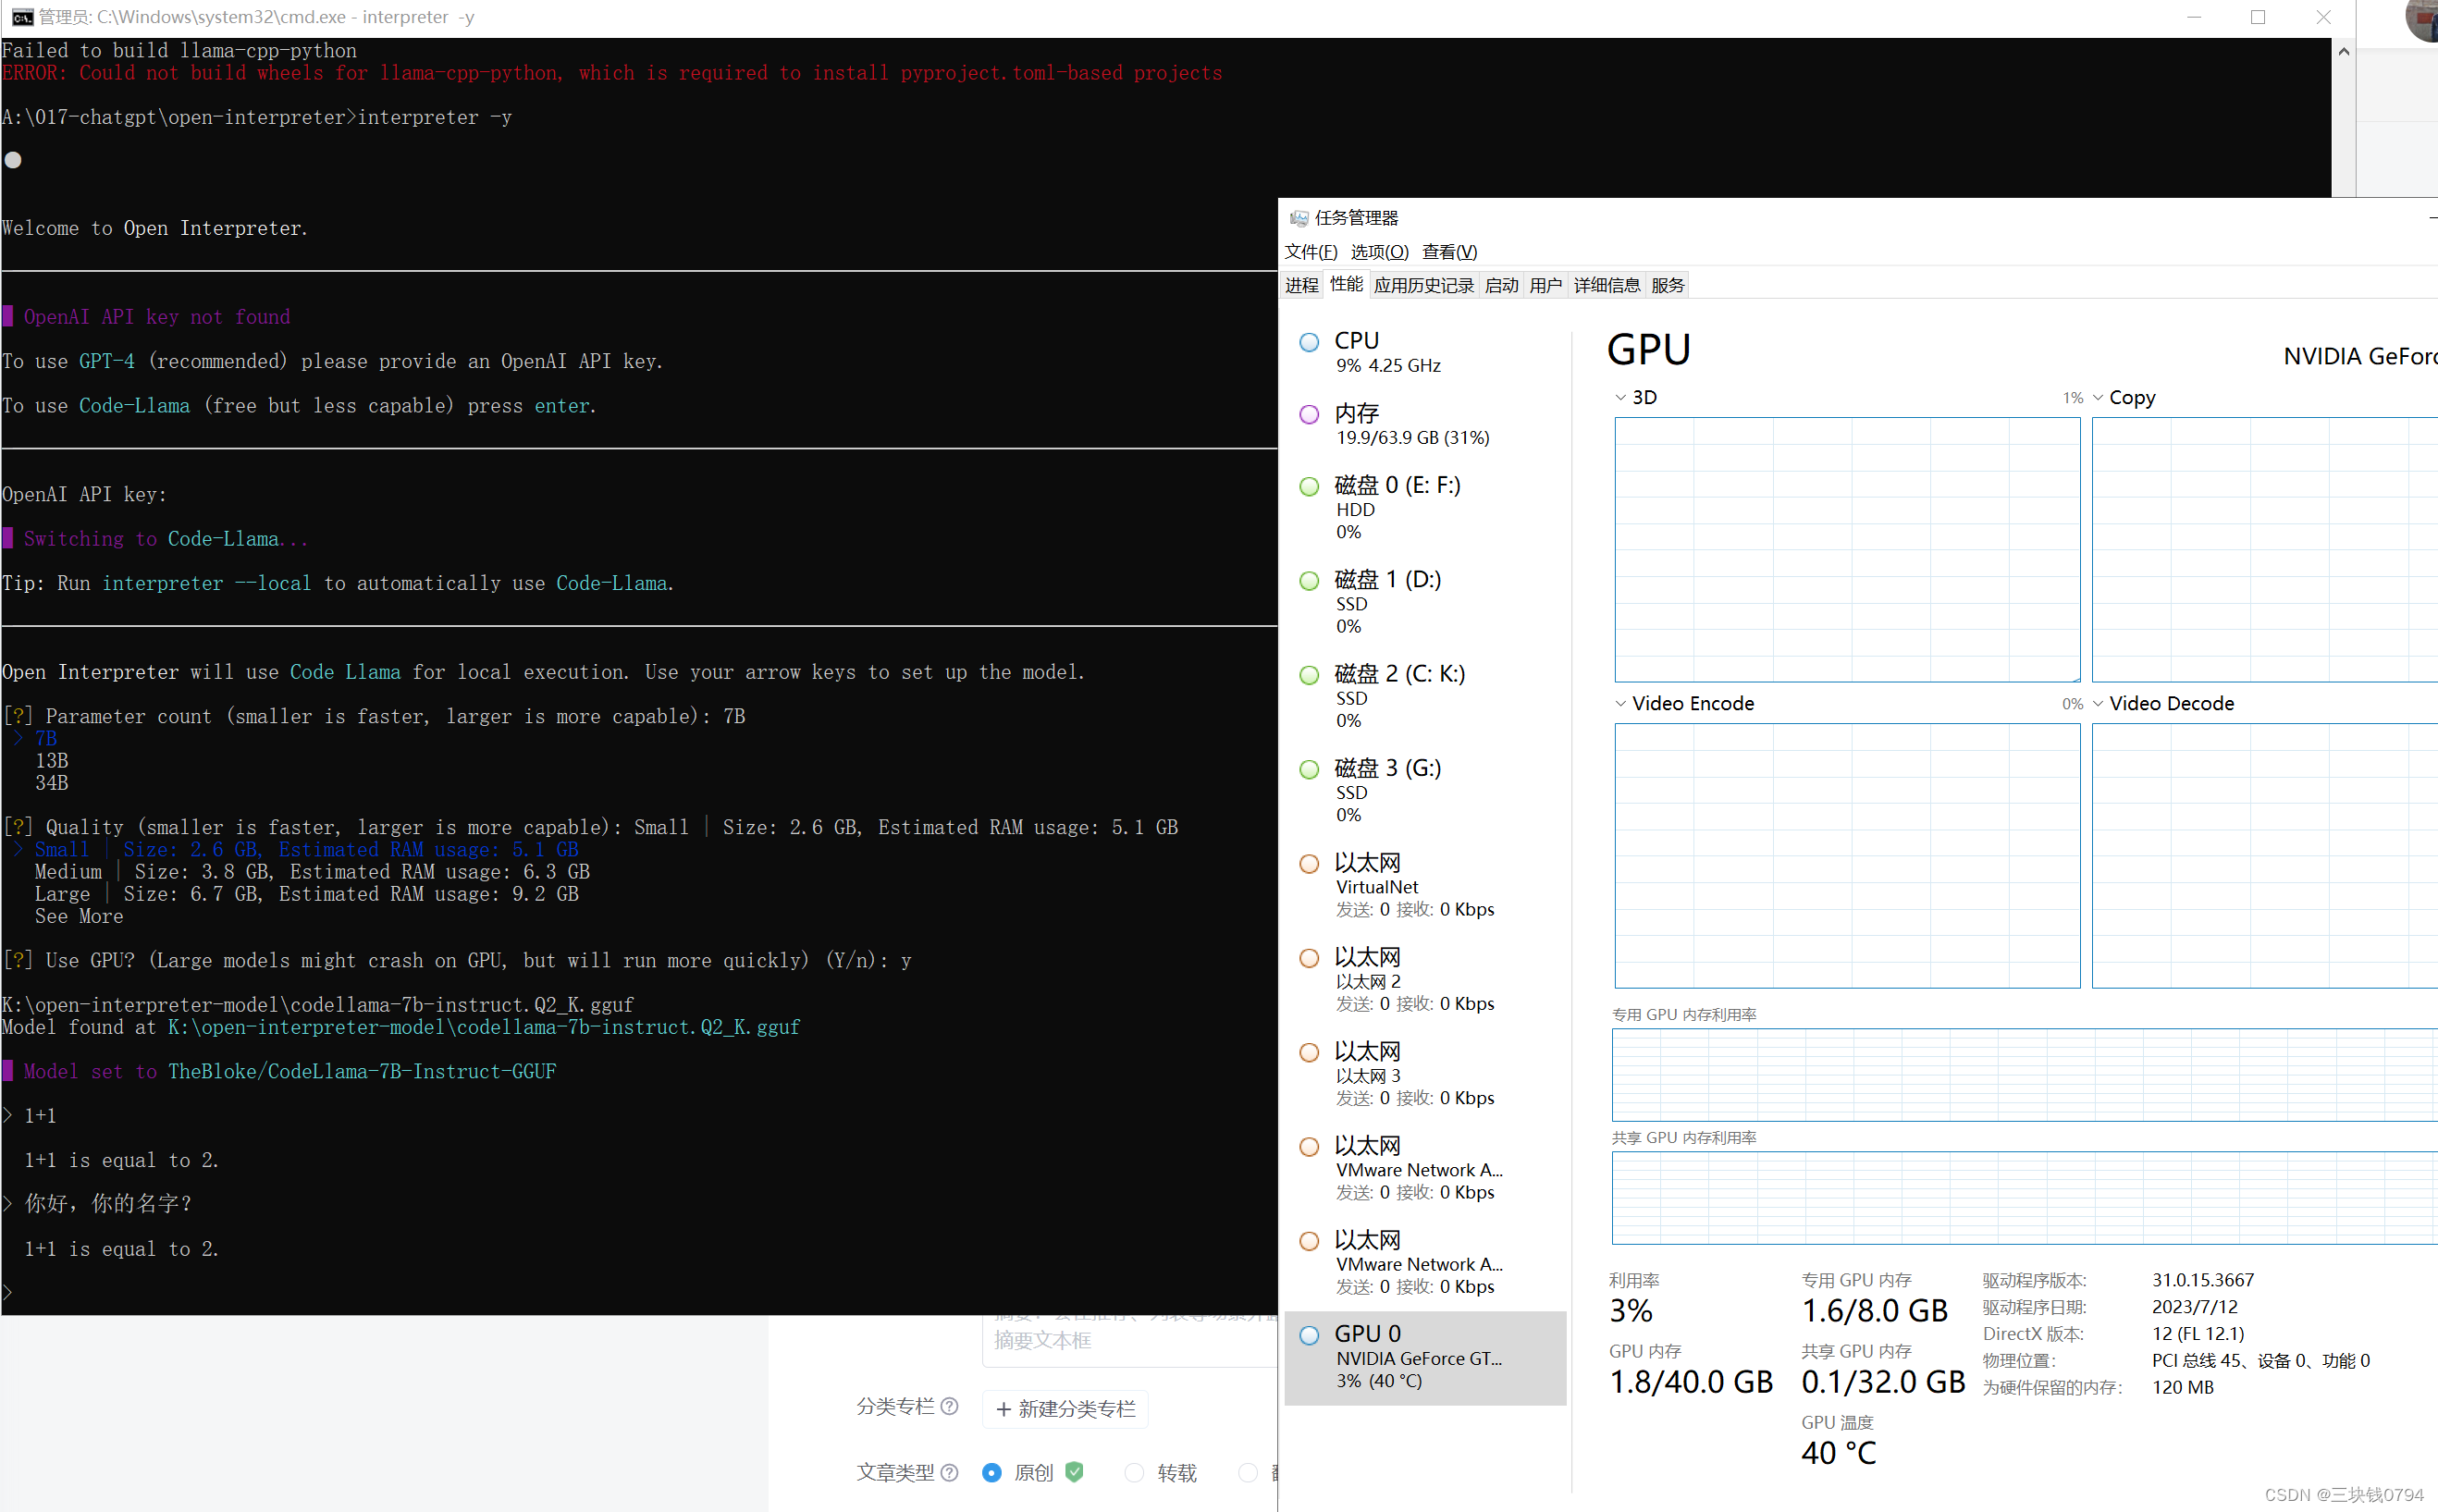Select CPU in Task Manager sidebar
This screenshot has height=1512, width=2438.
(x=1424, y=352)
